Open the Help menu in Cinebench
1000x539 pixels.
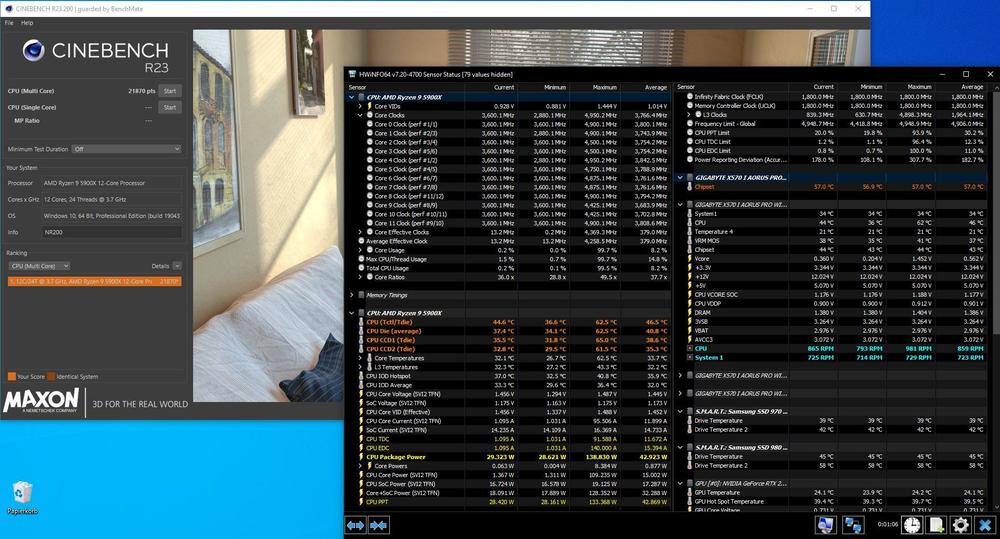(27, 22)
